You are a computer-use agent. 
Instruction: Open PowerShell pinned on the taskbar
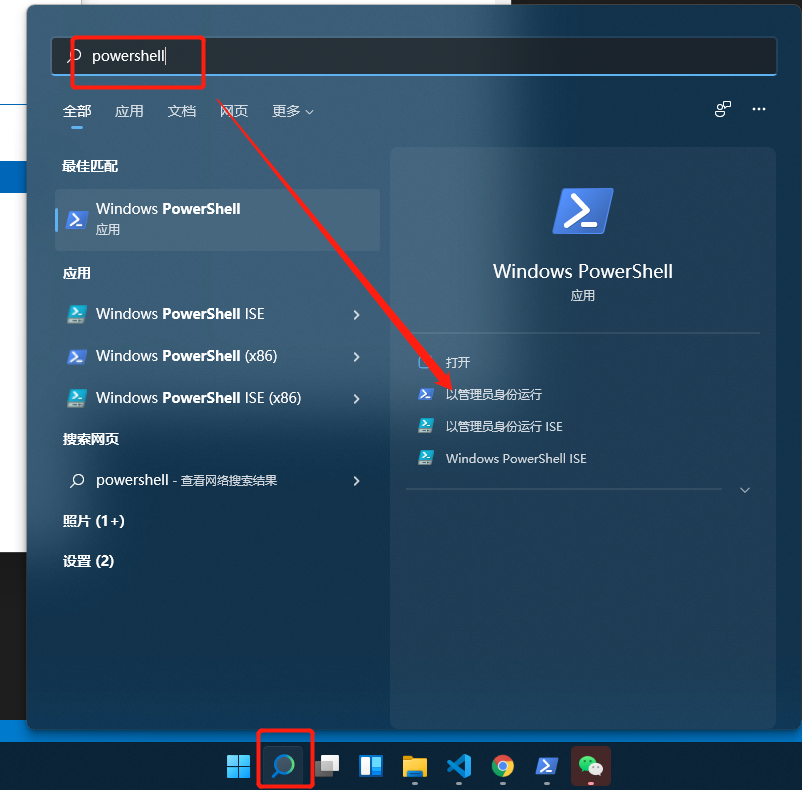coord(546,766)
